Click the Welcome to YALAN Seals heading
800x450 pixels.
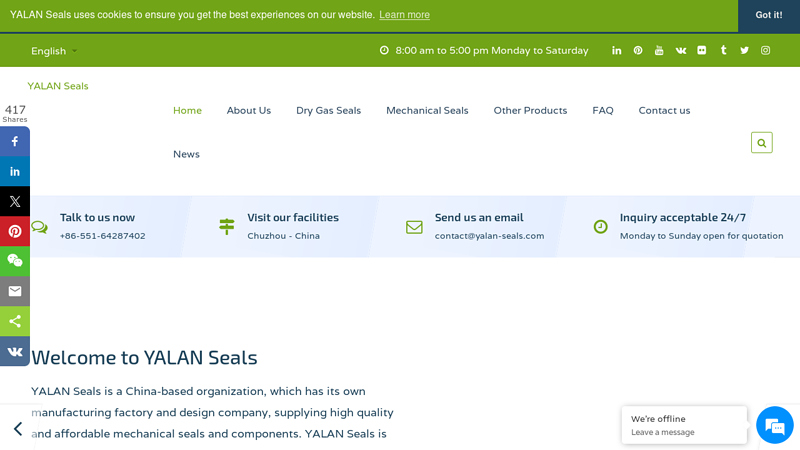144,358
